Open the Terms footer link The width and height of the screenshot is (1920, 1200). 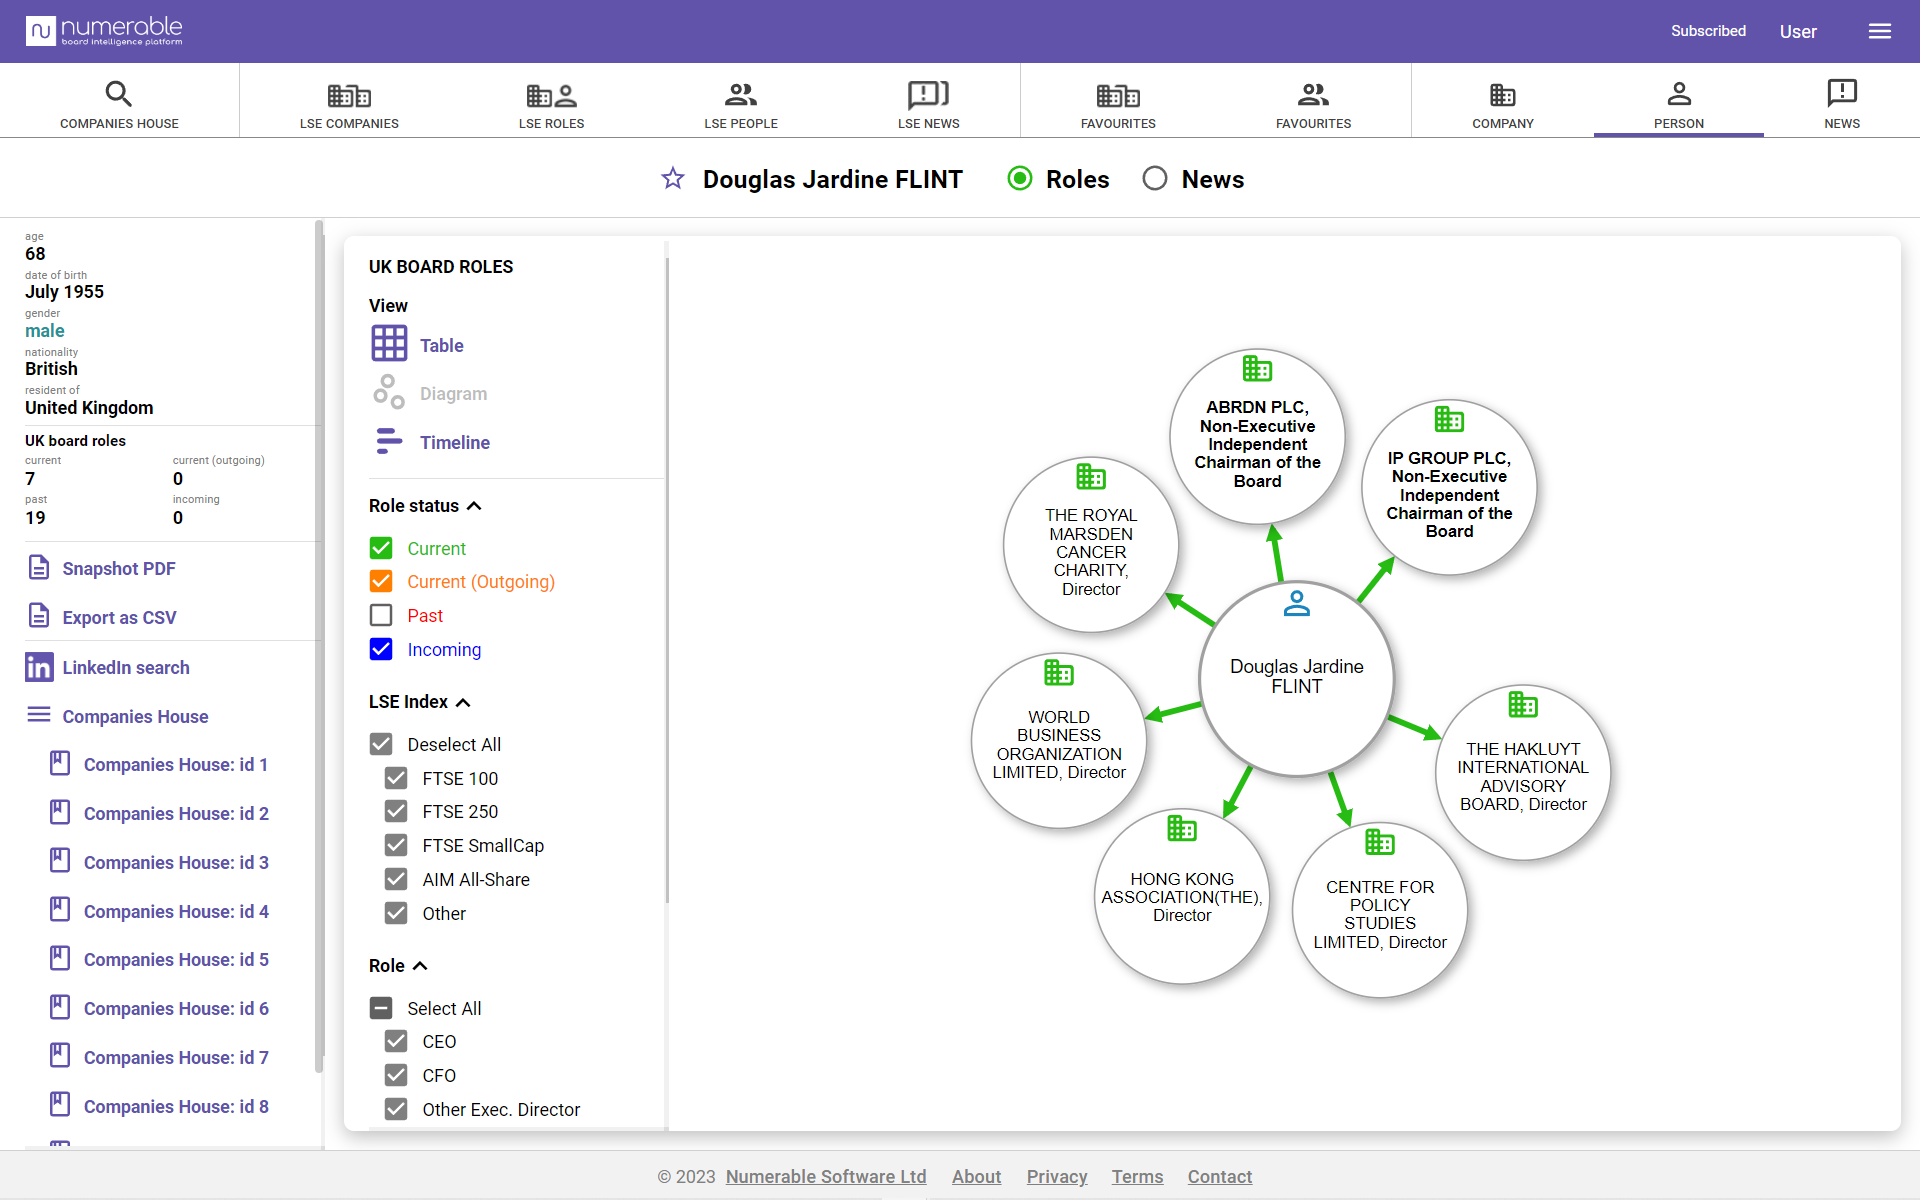[x=1137, y=1177]
